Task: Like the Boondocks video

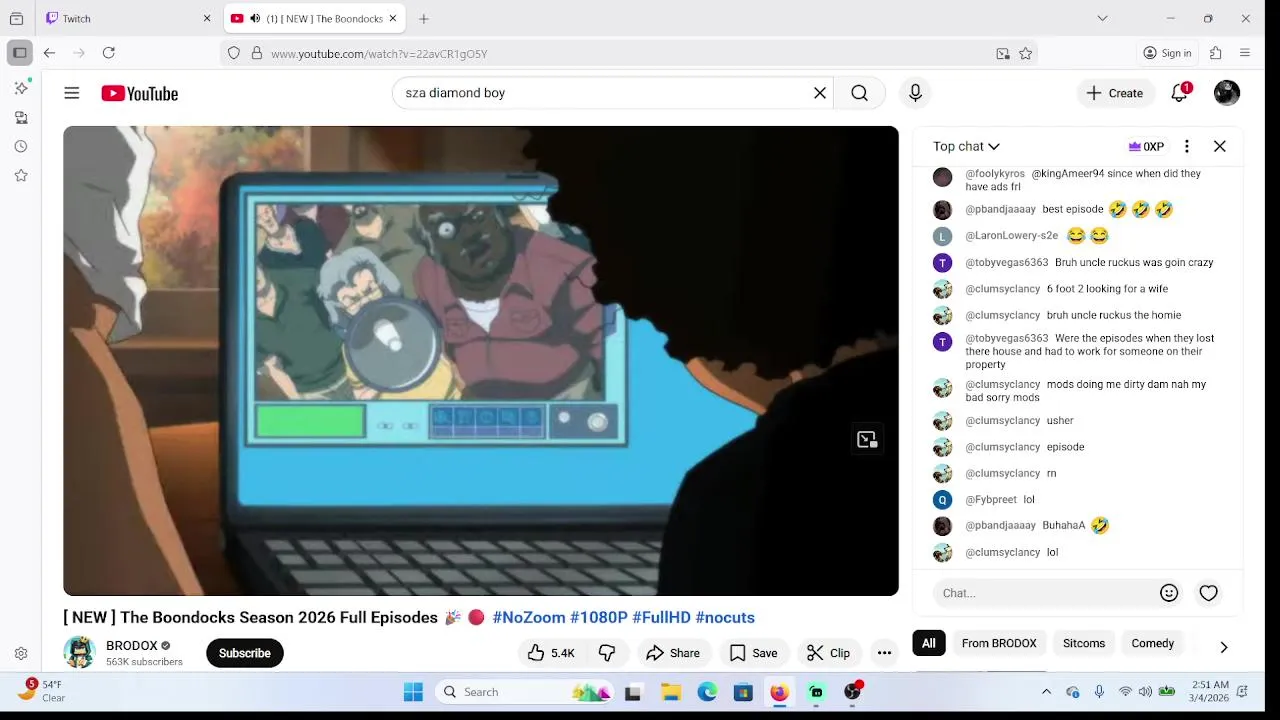Action: [551, 653]
